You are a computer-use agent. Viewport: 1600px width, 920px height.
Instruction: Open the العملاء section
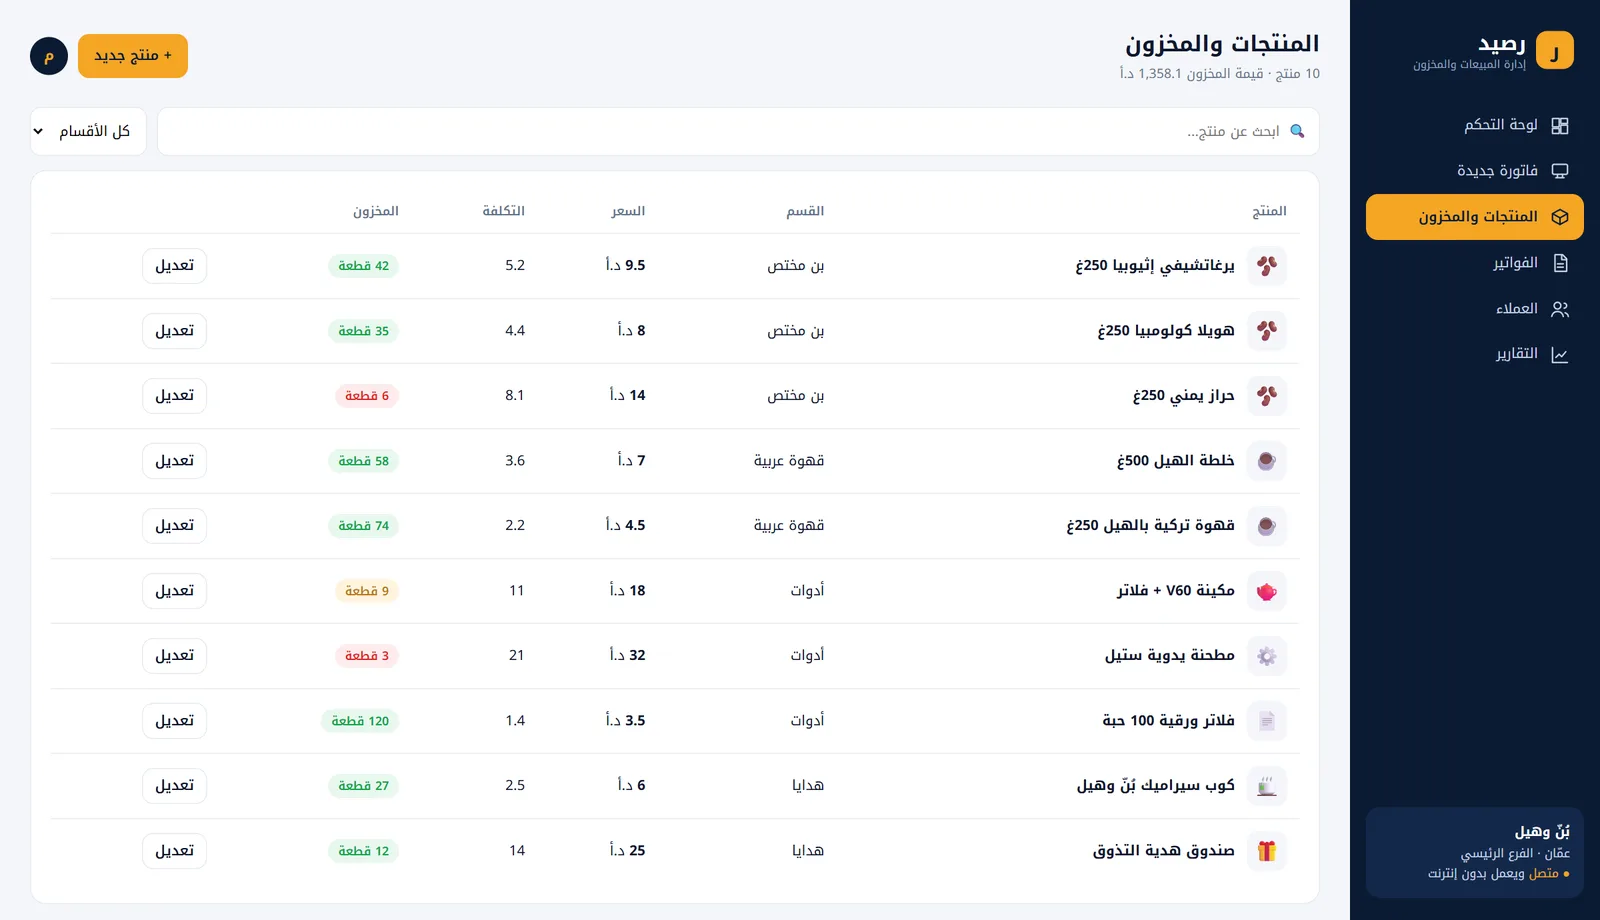pyautogui.click(x=1474, y=309)
